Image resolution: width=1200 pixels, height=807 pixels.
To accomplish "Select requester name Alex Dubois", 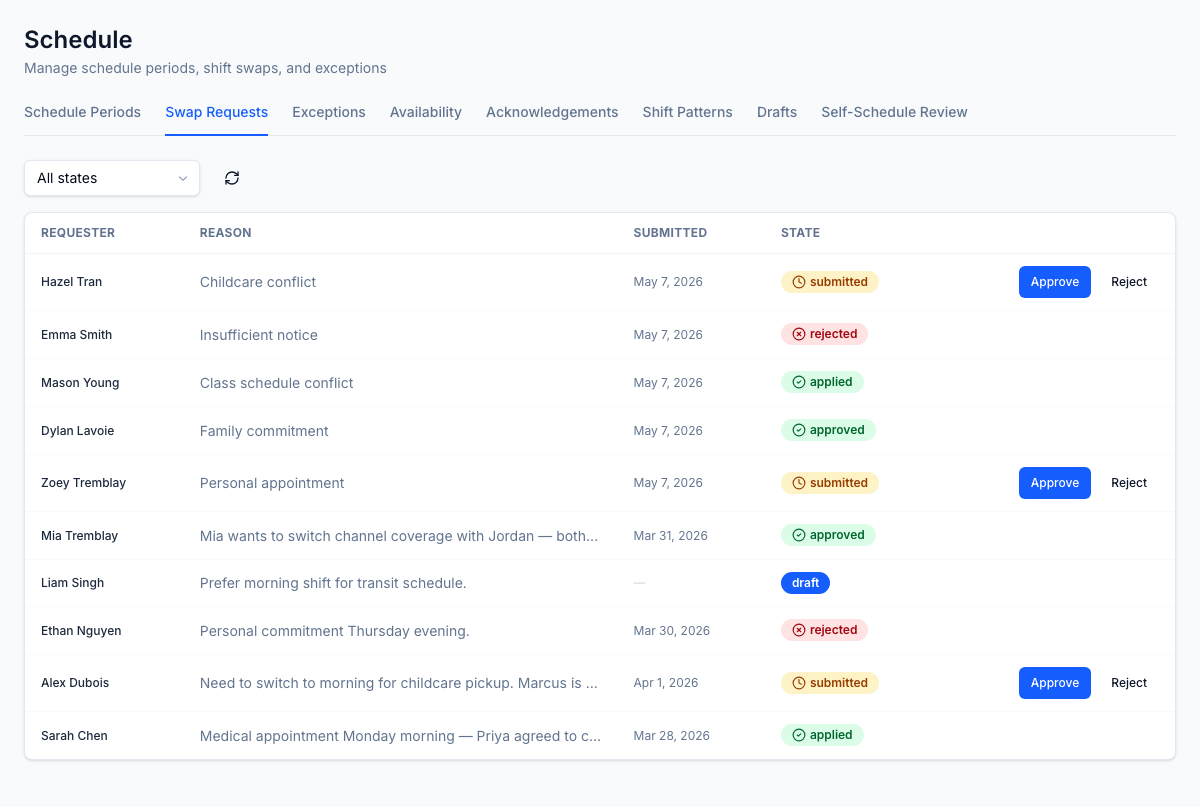I will tap(75, 683).
